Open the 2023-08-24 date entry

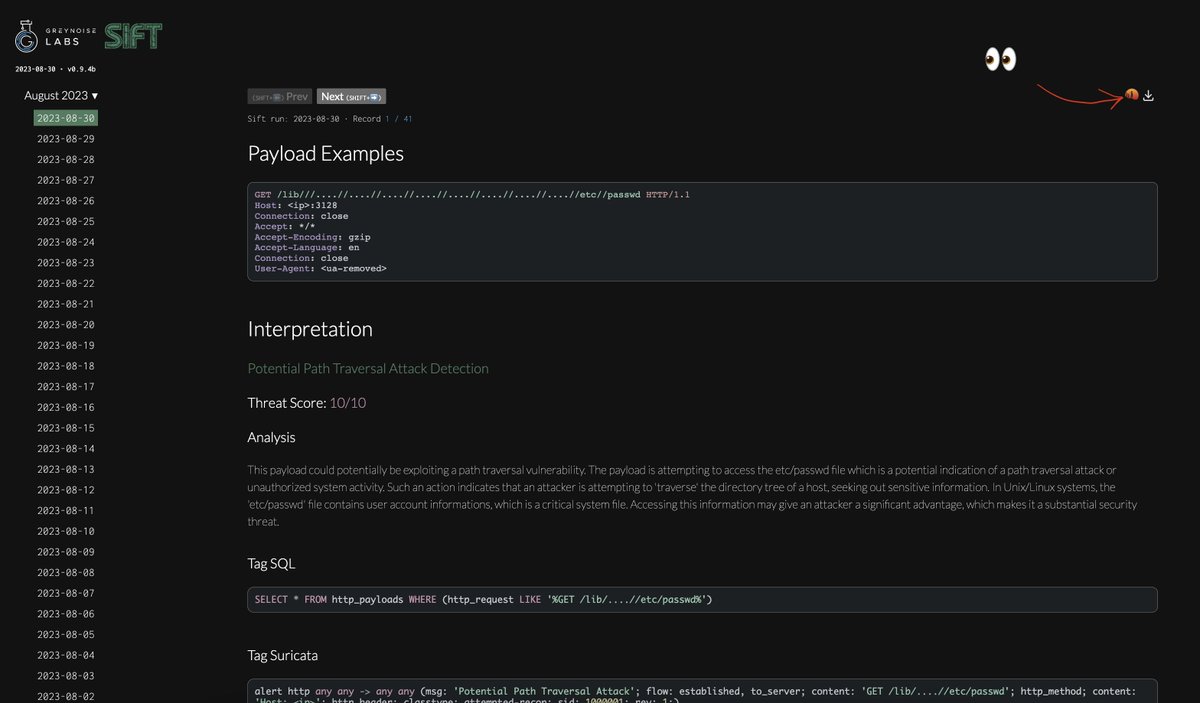tap(66, 242)
